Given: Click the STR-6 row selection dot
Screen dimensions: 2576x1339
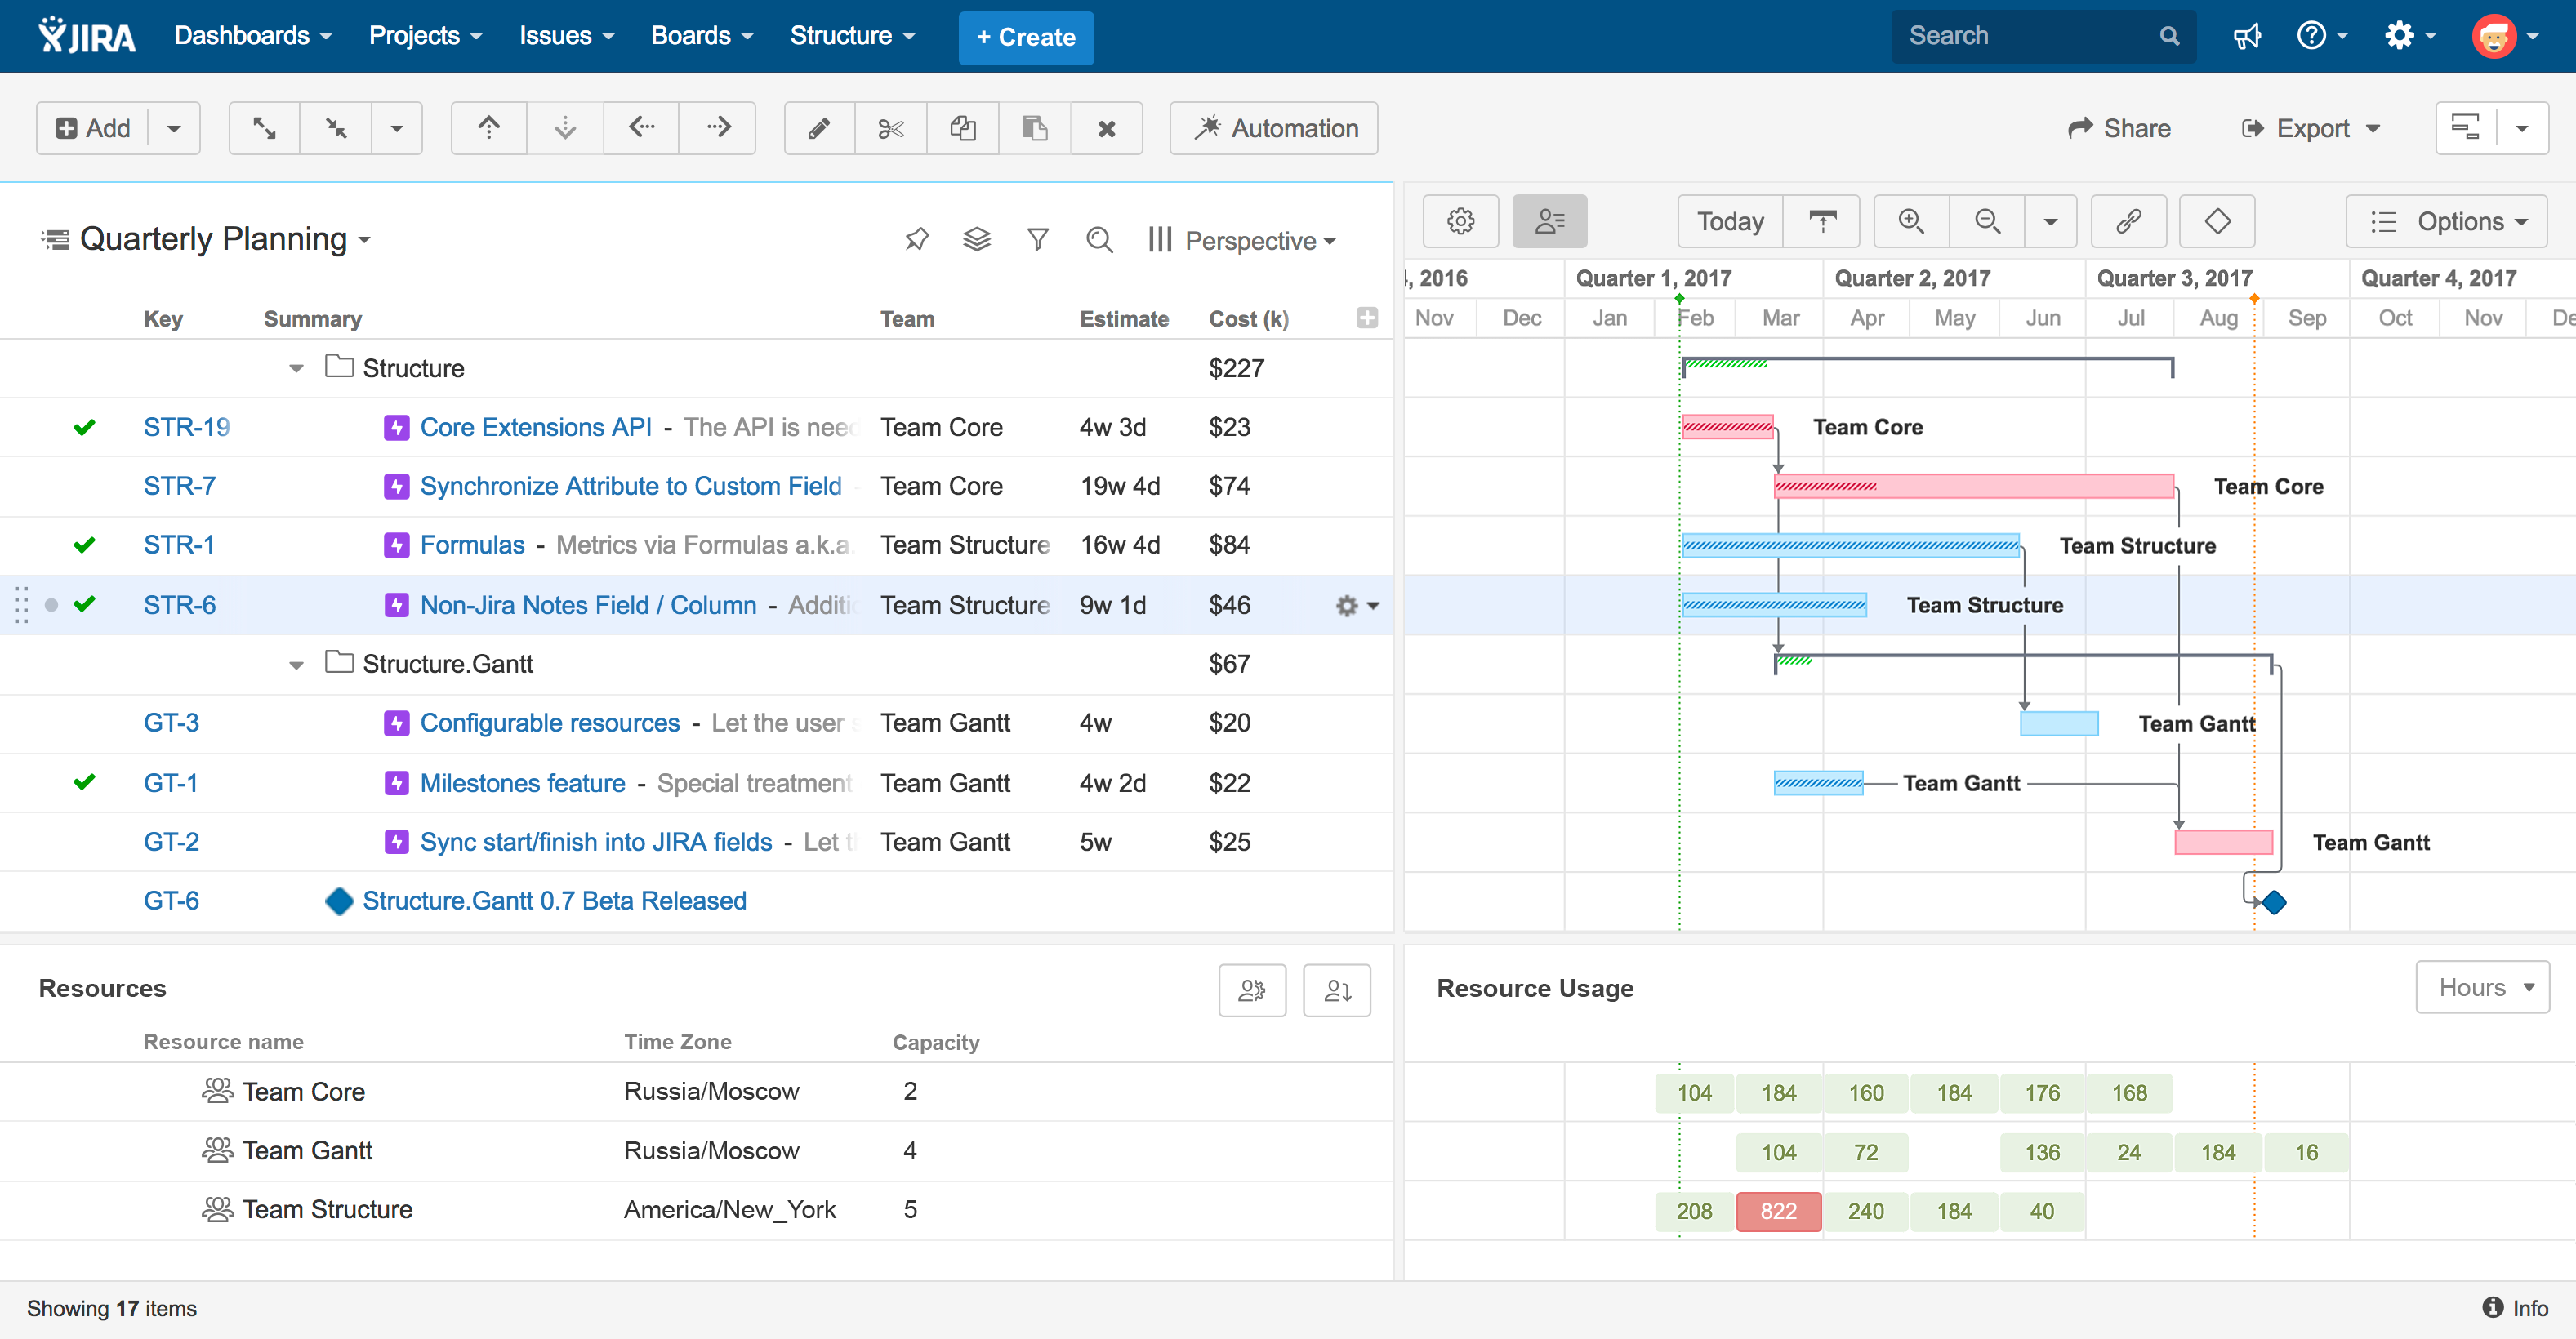Looking at the screenshot, I should 51,605.
